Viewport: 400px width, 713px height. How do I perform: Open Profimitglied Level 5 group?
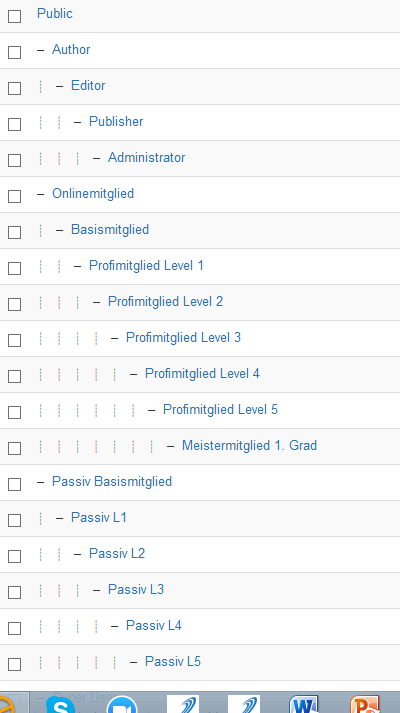(220, 409)
